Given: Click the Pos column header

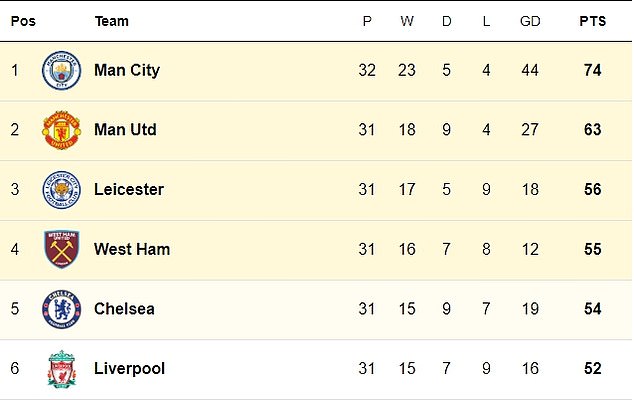Looking at the screenshot, I should pyautogui.click(x=23, y=21).
